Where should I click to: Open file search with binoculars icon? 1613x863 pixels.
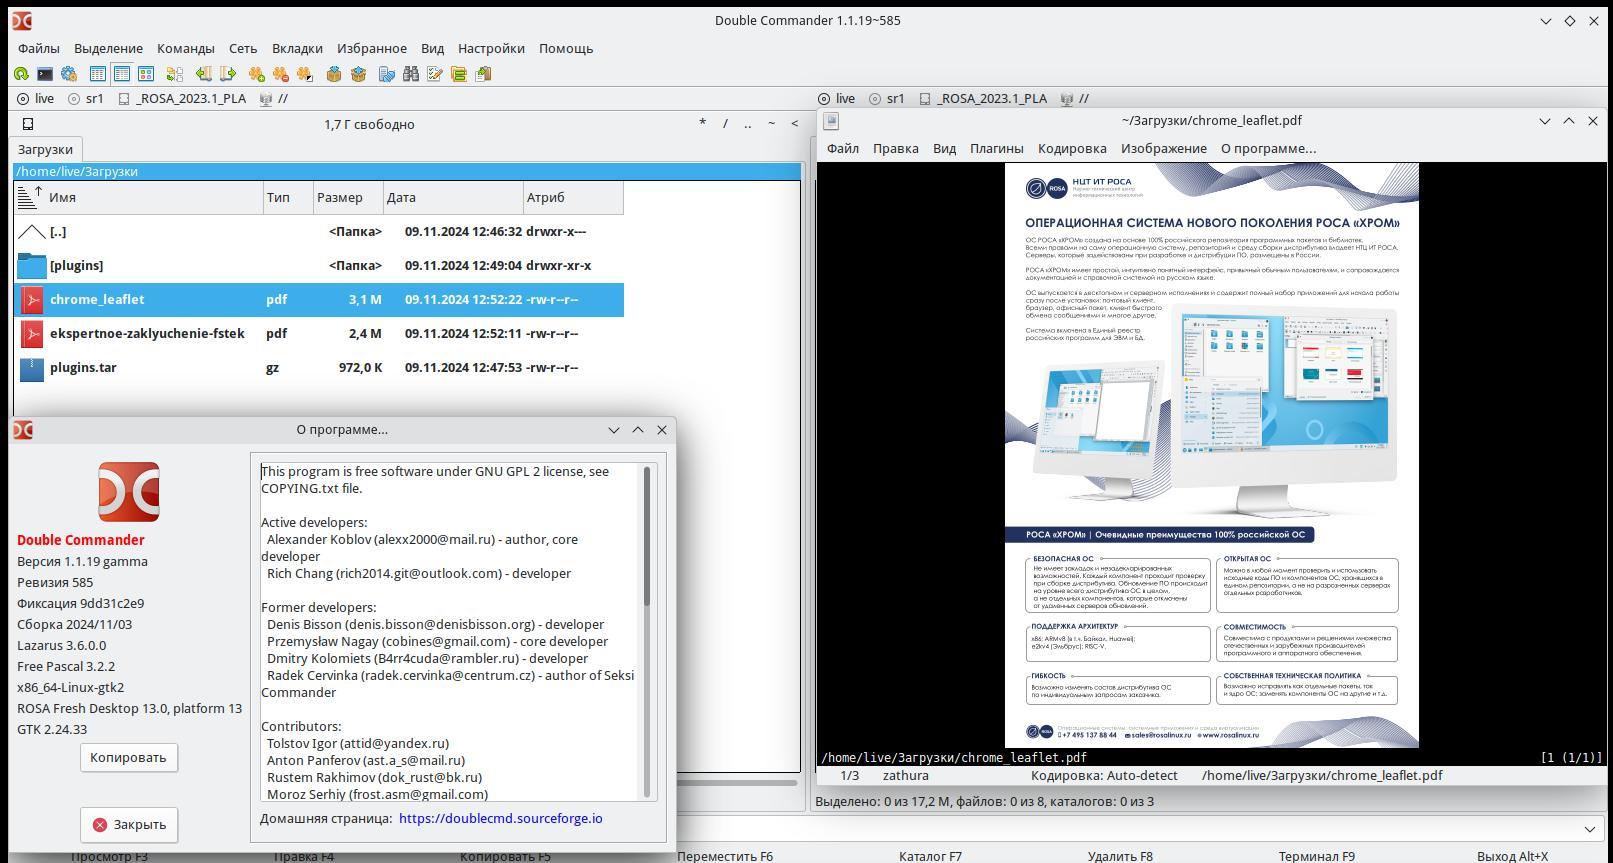point(411,74)
